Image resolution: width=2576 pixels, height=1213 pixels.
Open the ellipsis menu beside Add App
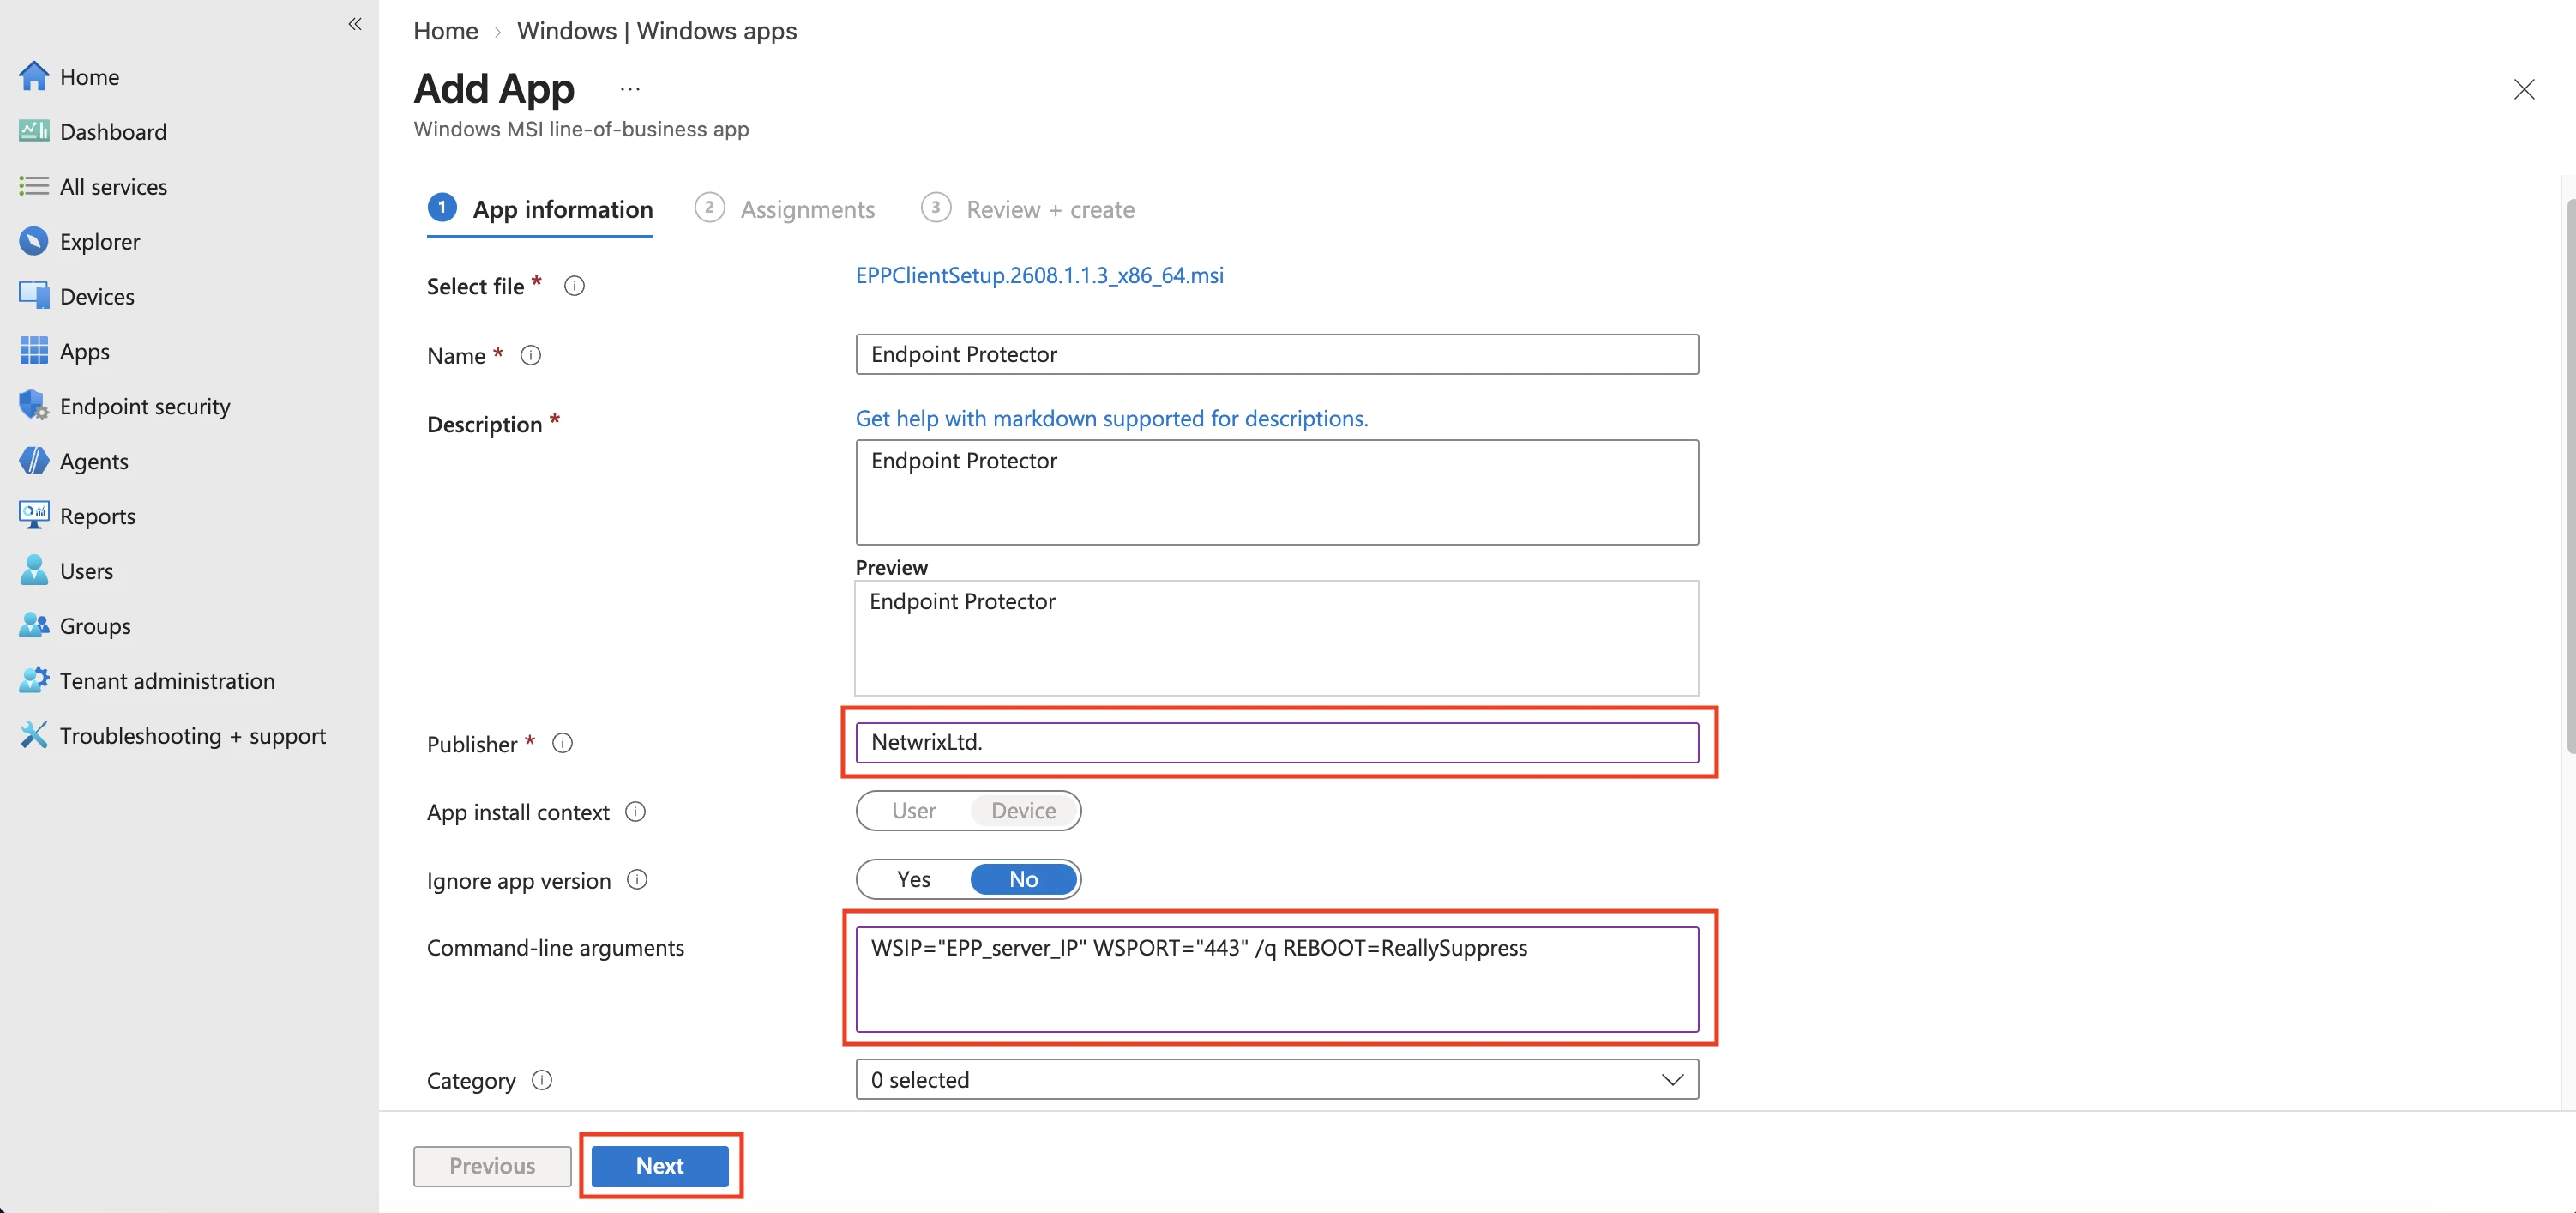pyautogui.click(x=630, y=89)
